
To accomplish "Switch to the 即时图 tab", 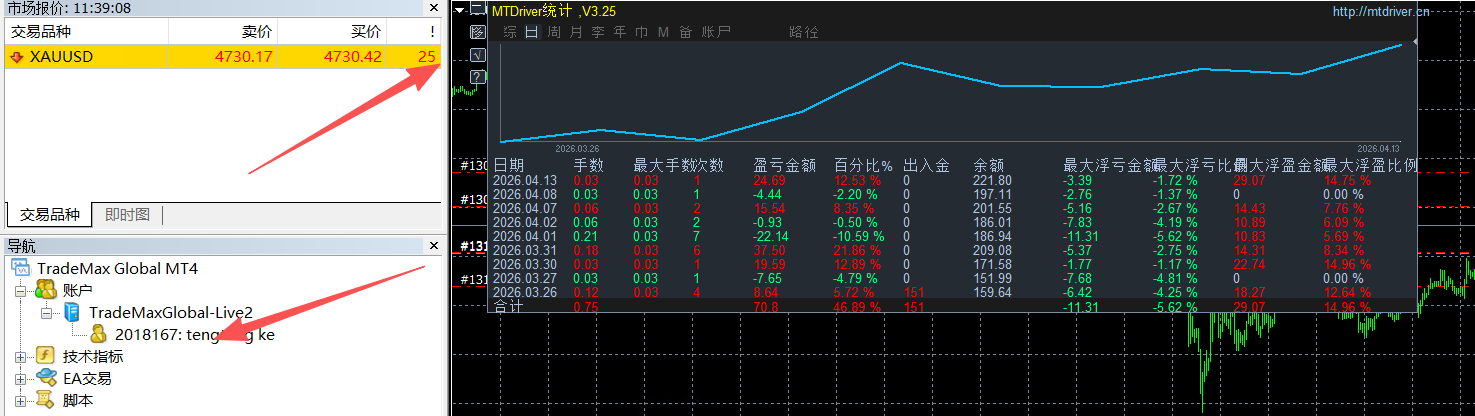I will click(x=127, y=215).
